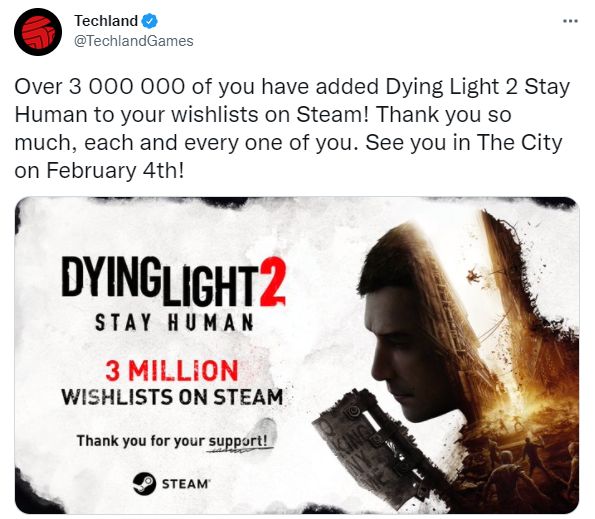Click the WISHLISTS ON STEAM text
Image resolution: width=595 pixels, height=519 pixels.
pos(172,397)
